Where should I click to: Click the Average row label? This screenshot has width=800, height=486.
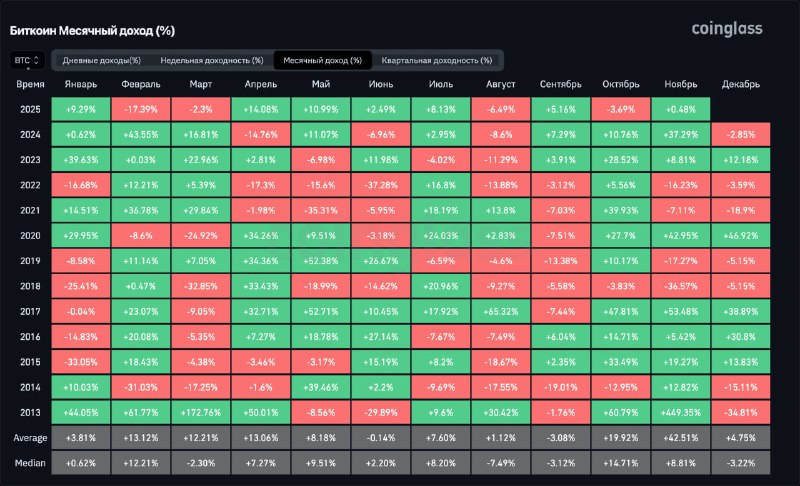point(30,438)
